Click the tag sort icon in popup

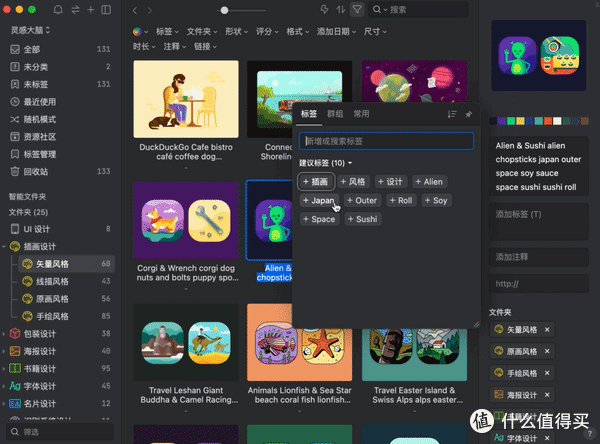tap(451, 115)
